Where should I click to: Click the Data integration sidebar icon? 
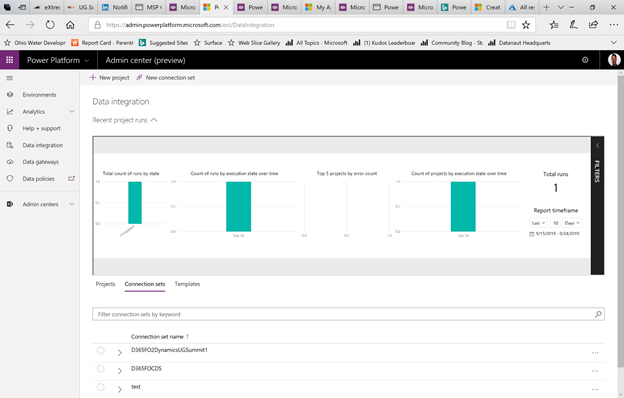10,145
